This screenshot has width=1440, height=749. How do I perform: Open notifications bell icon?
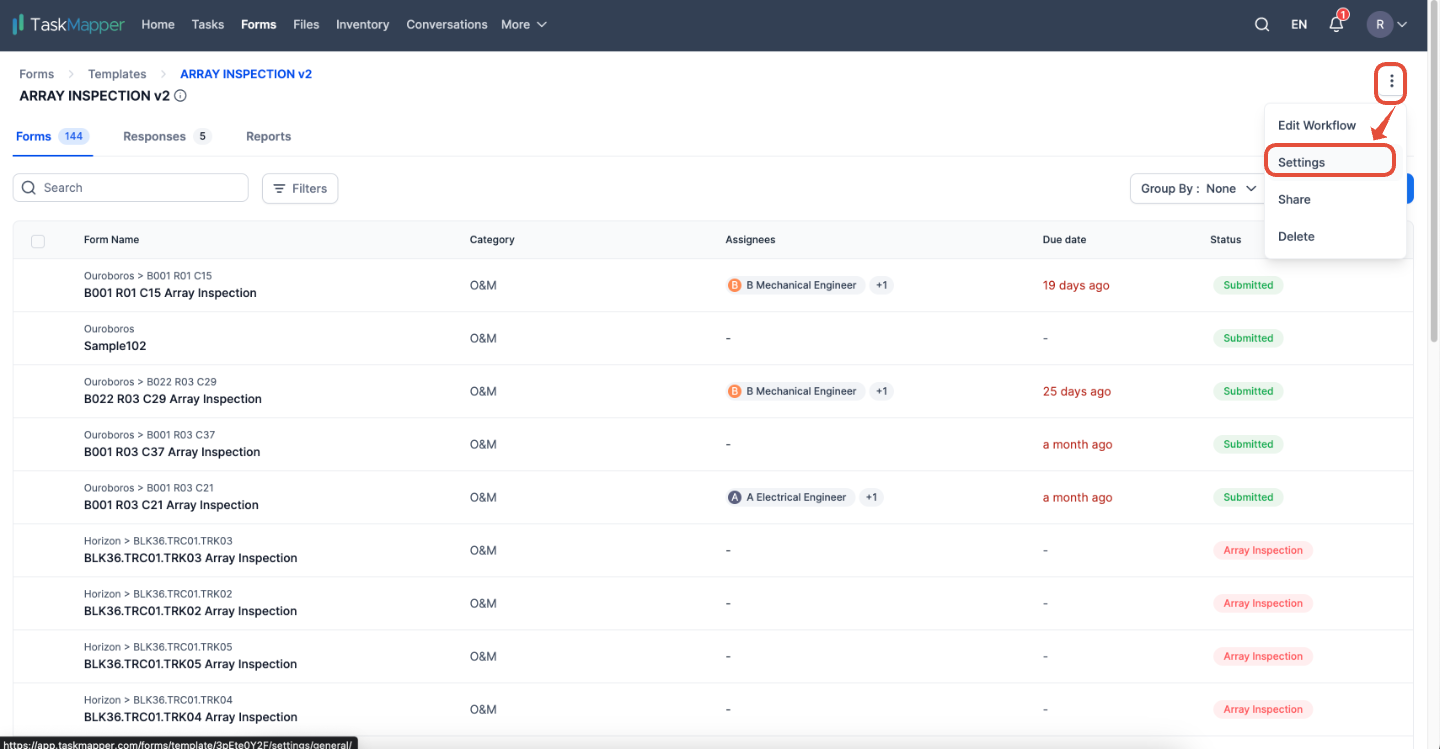tap(1337, 24)
